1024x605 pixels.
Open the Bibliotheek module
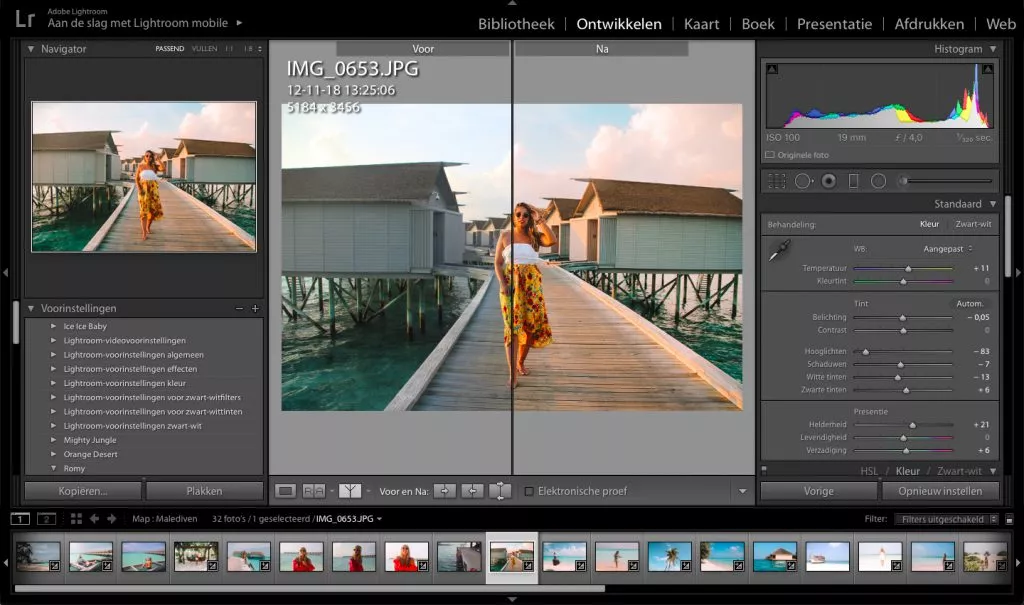click(516, 24)
